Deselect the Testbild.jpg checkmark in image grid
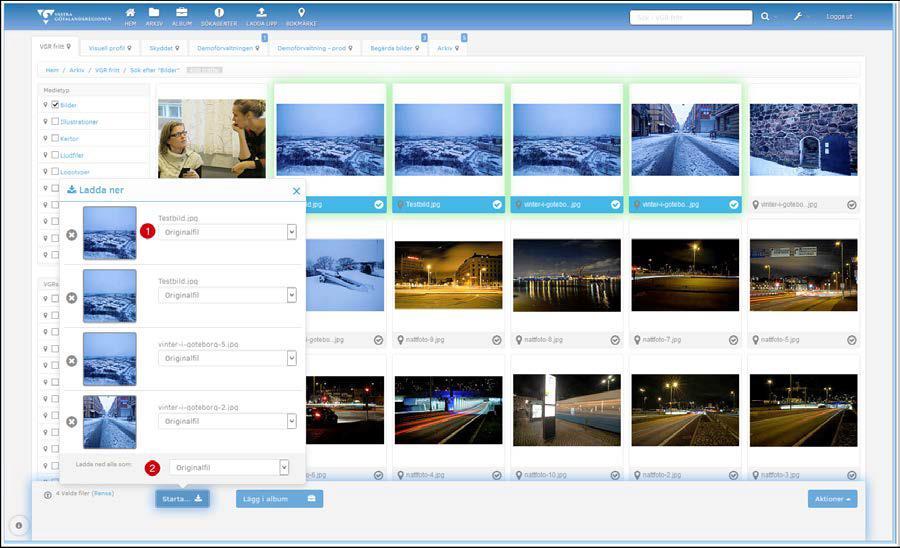 497,204
